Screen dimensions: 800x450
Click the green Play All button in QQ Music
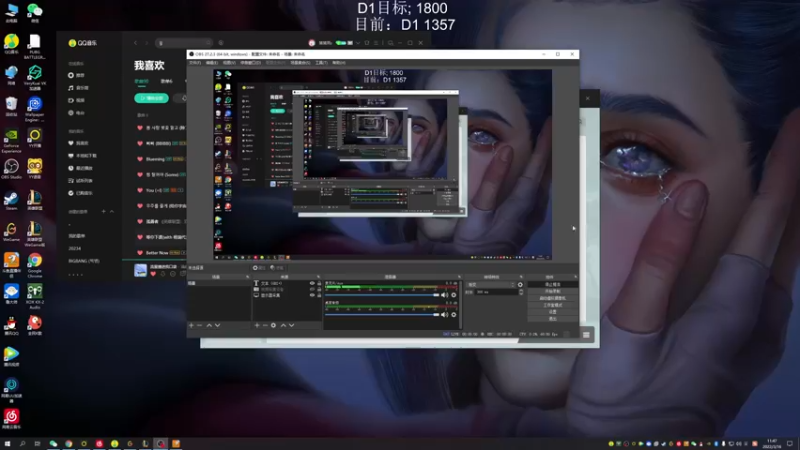[x=152, y=98]
